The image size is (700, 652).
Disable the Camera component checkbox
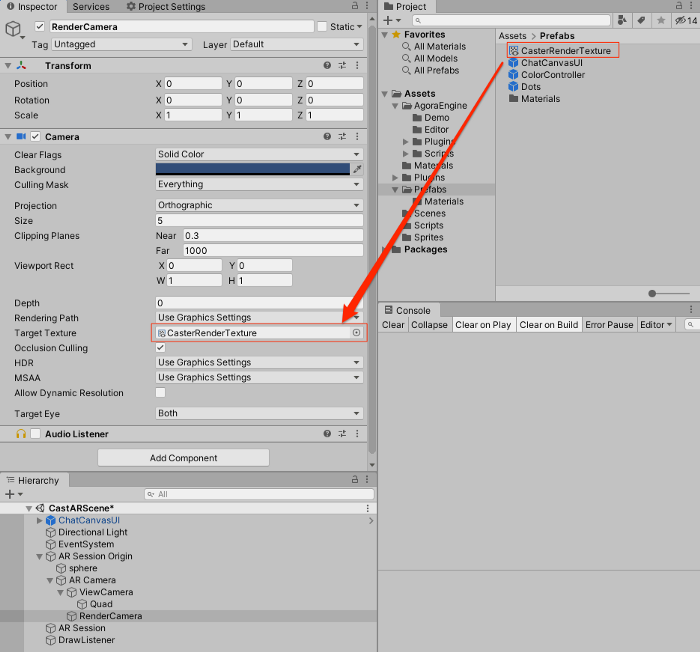pyautogui.click(x=35, y=137)
